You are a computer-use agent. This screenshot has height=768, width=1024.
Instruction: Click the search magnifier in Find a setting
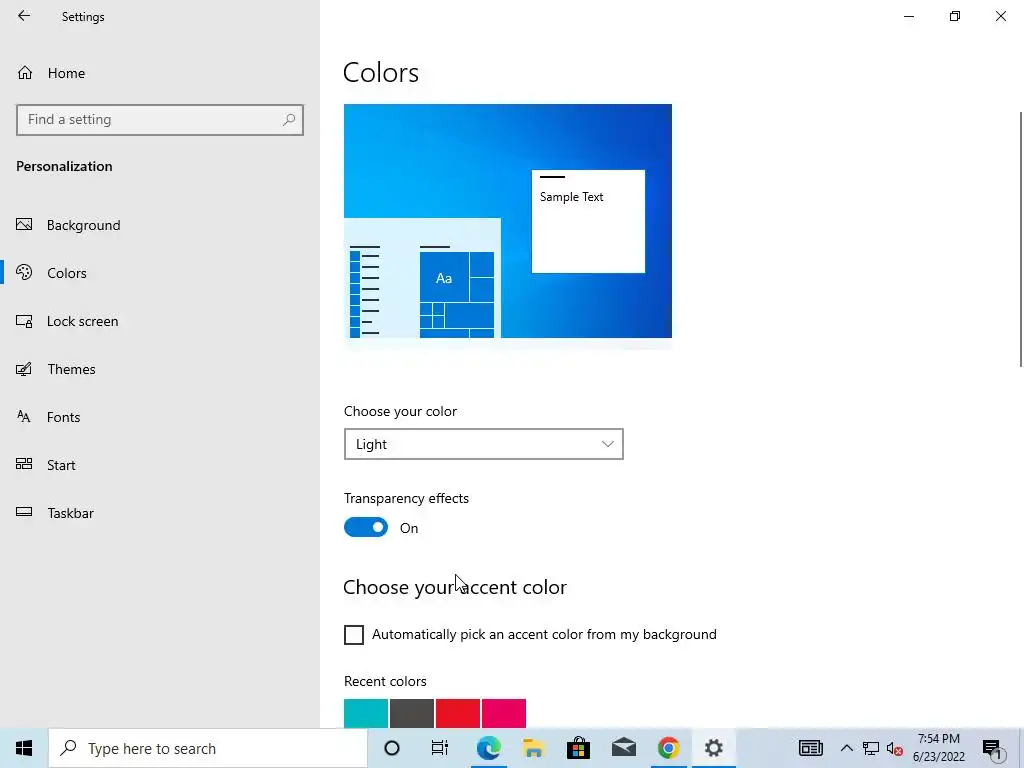(x=289, y=120)
